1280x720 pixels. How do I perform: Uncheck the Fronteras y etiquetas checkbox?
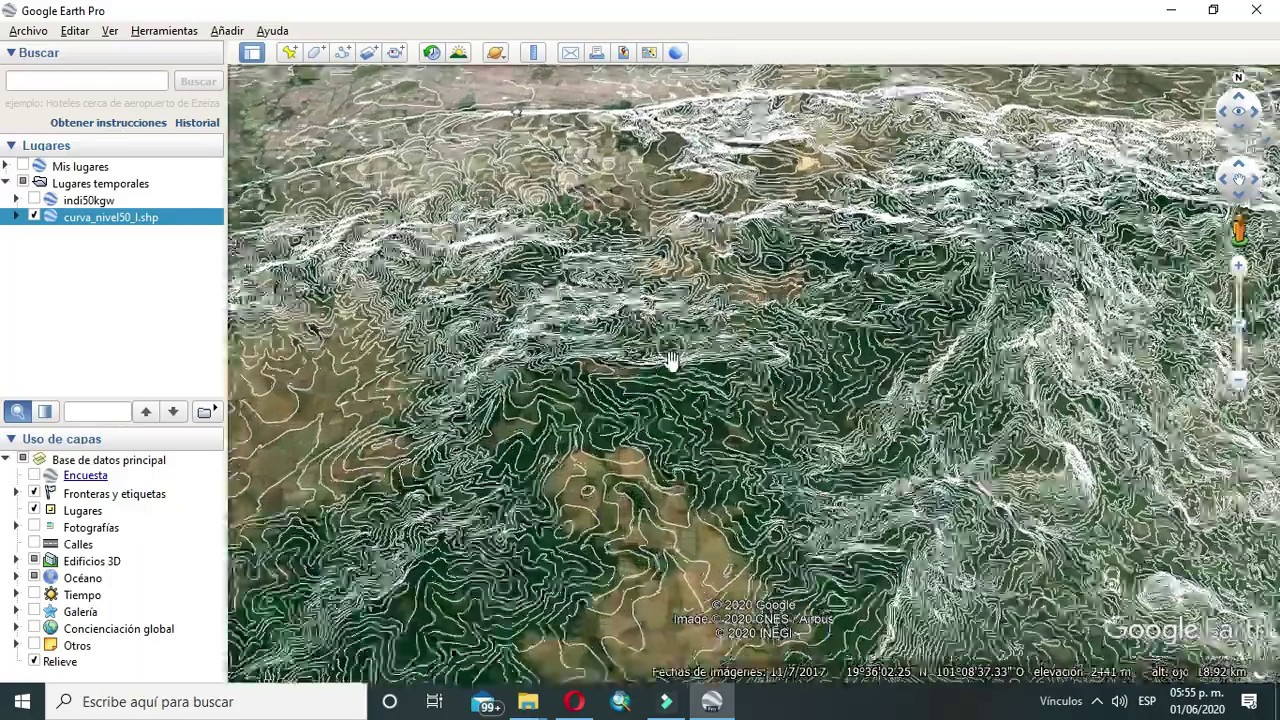click(34, 493)
